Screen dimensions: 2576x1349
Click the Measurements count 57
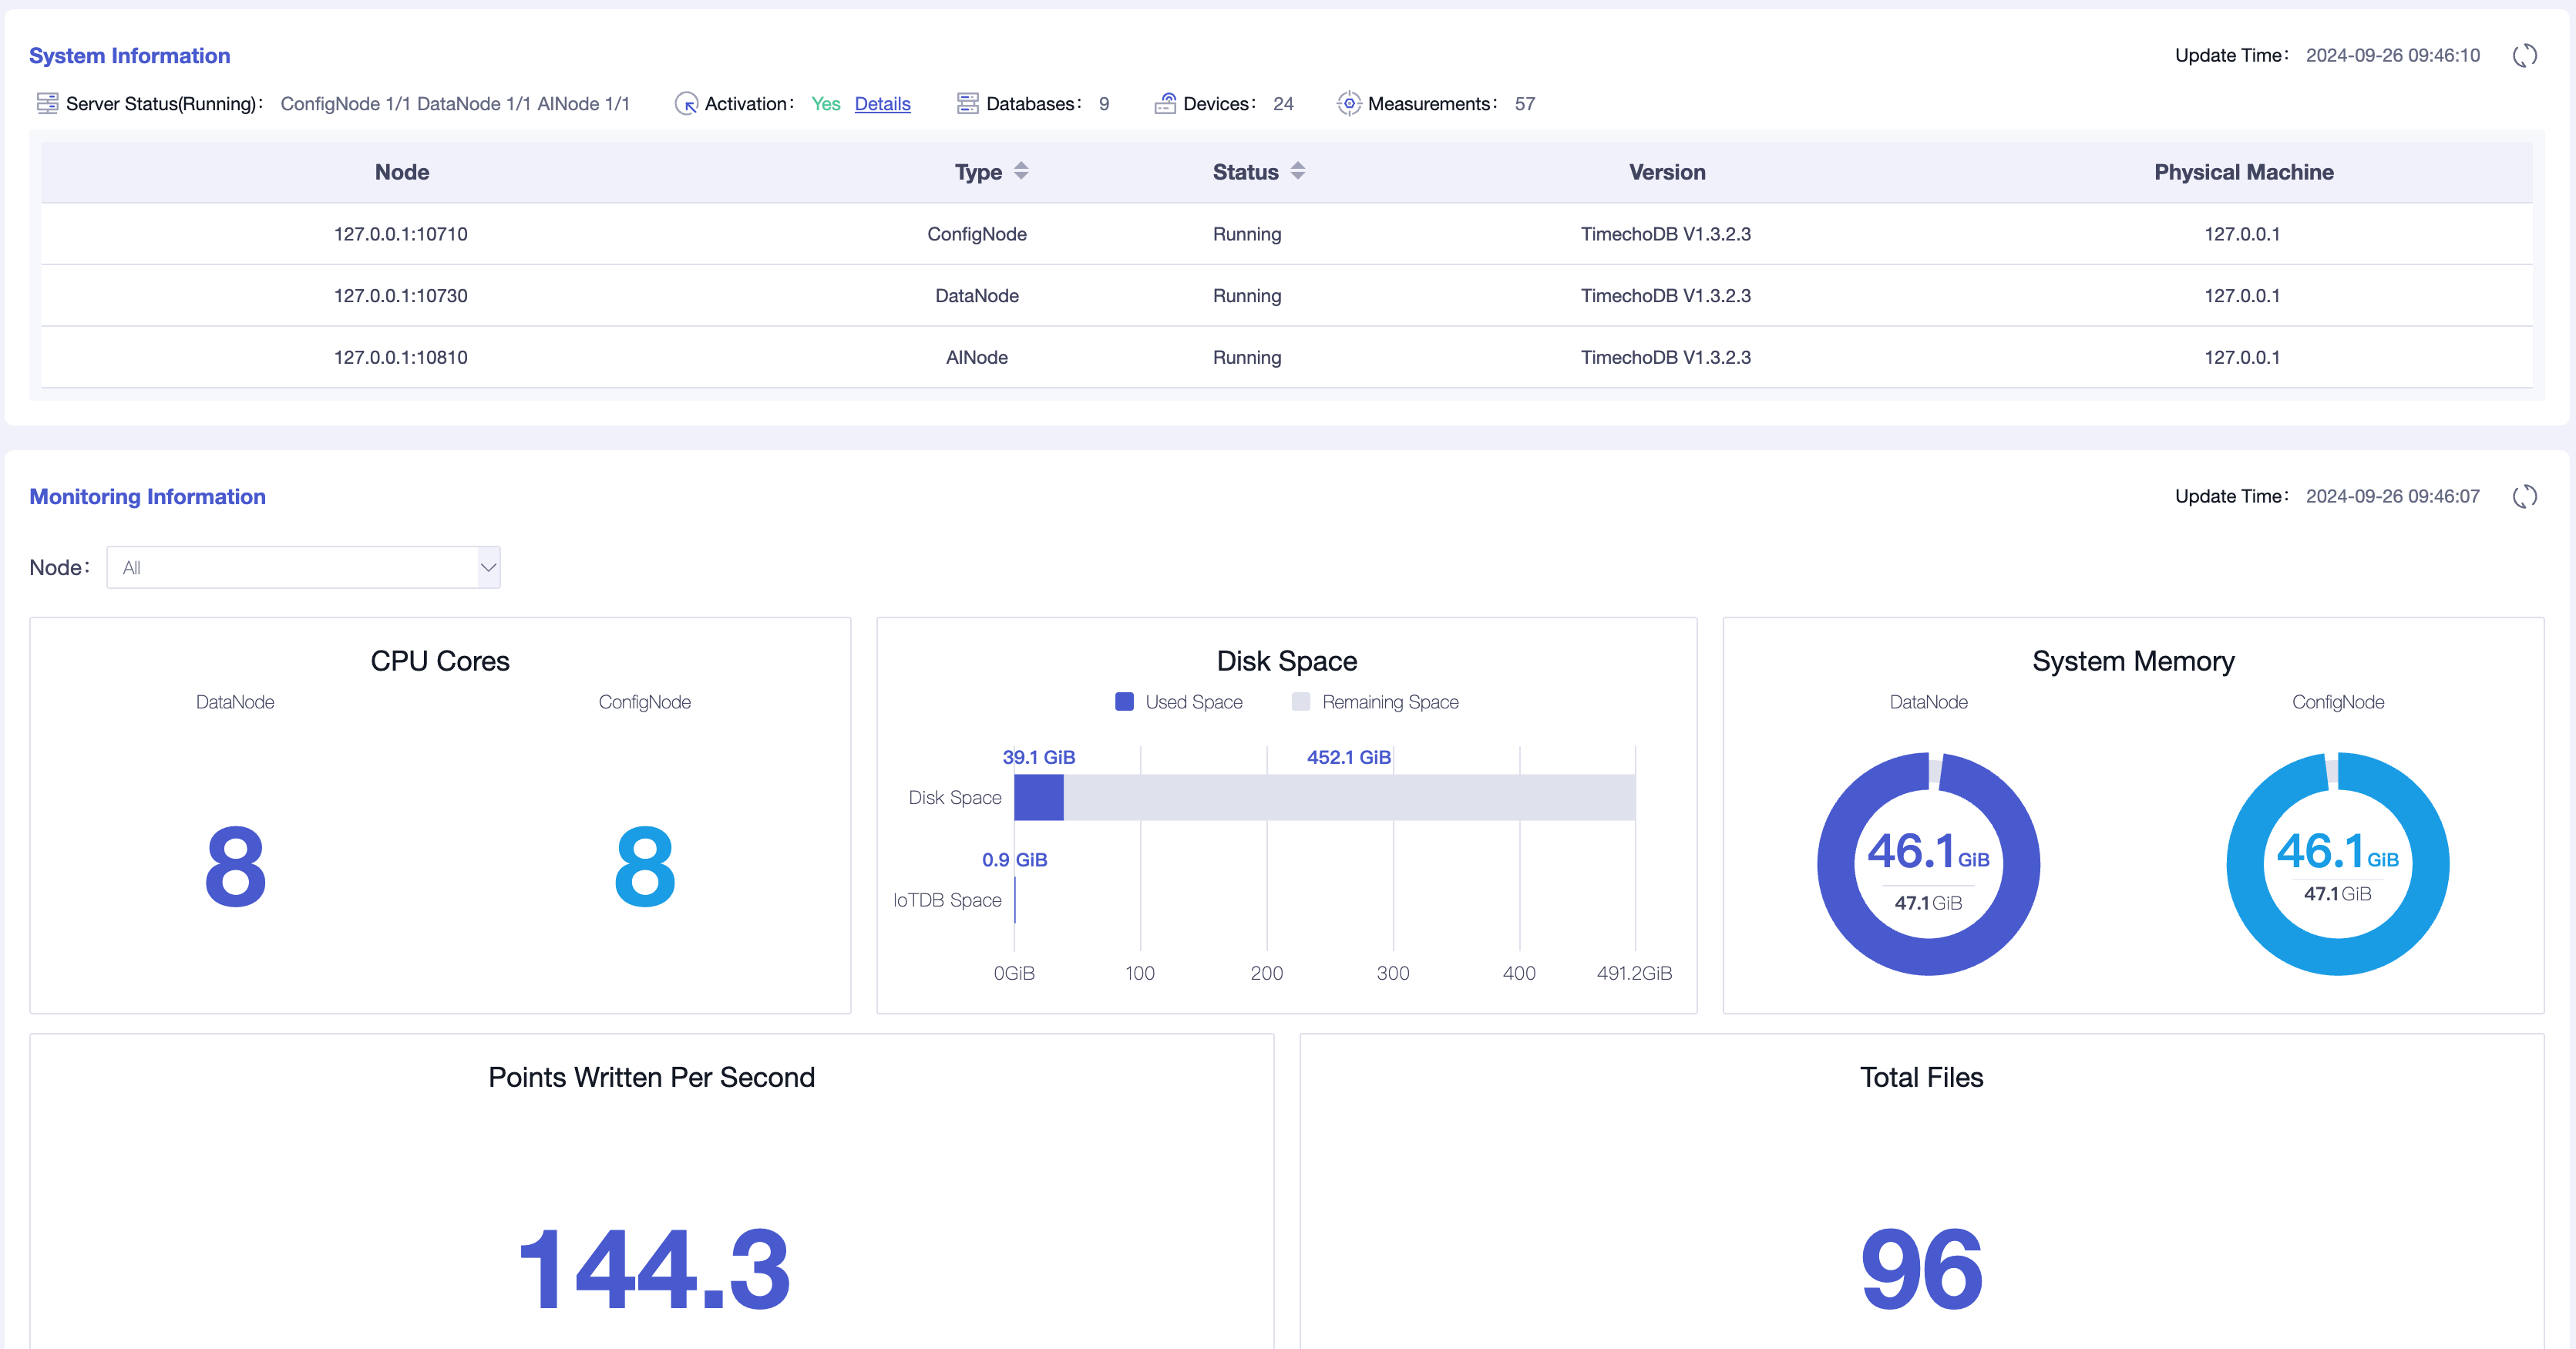click(x=1524, y=104)
